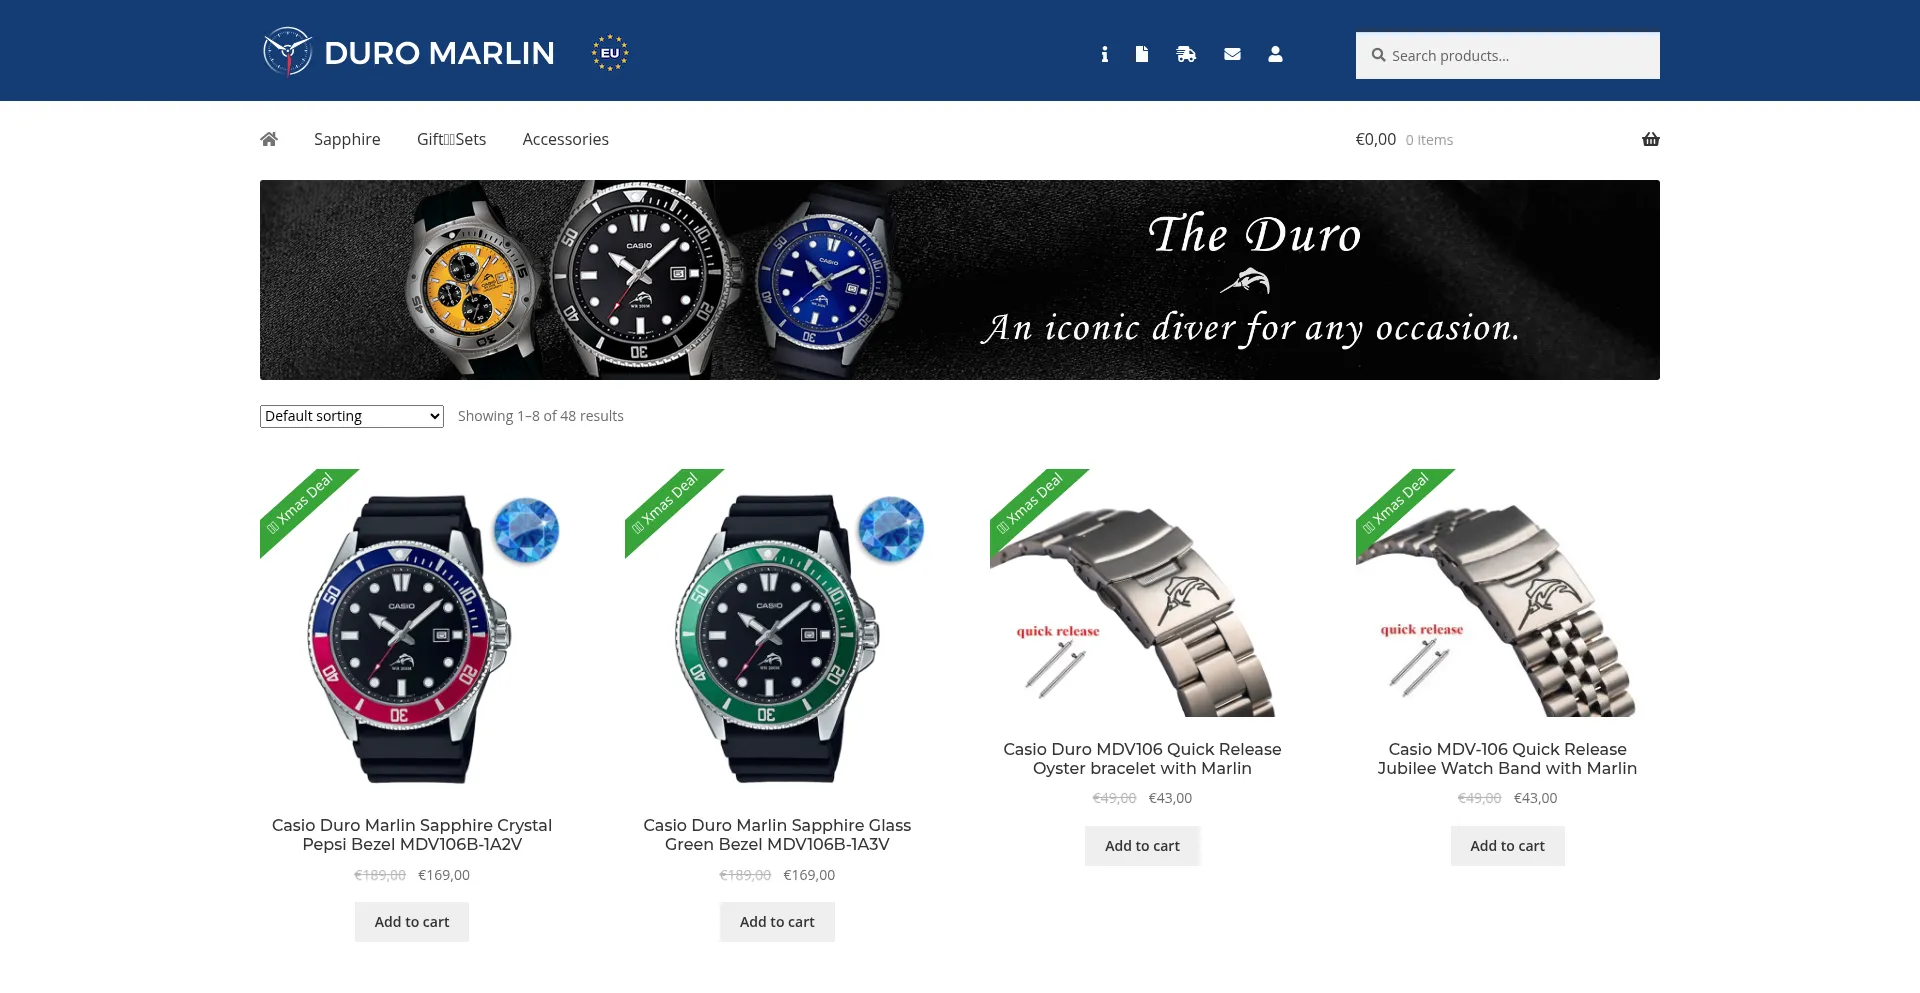Viewport: 1920px width, 993px height.
Task: Open the Accessories menu item
Action: coord(565,139)
